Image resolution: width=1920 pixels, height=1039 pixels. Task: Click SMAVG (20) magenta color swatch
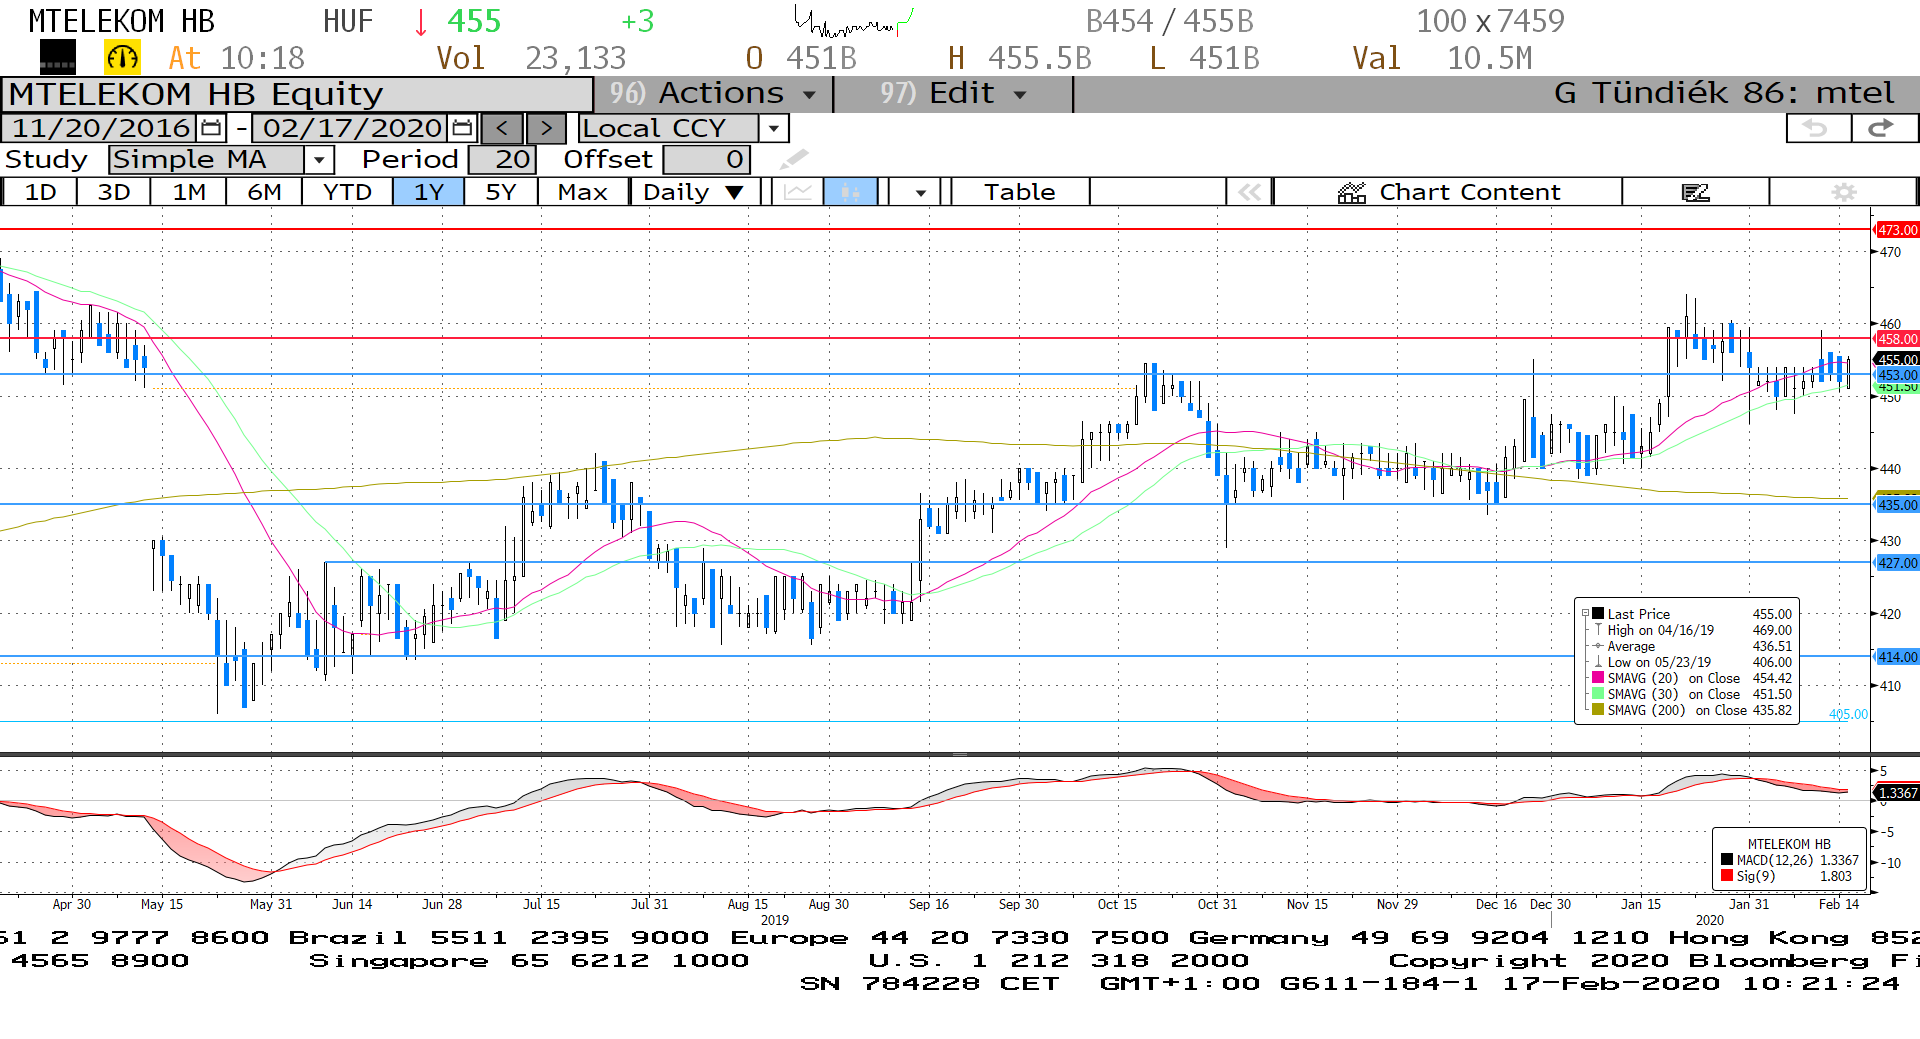(x=1598, y=678)
